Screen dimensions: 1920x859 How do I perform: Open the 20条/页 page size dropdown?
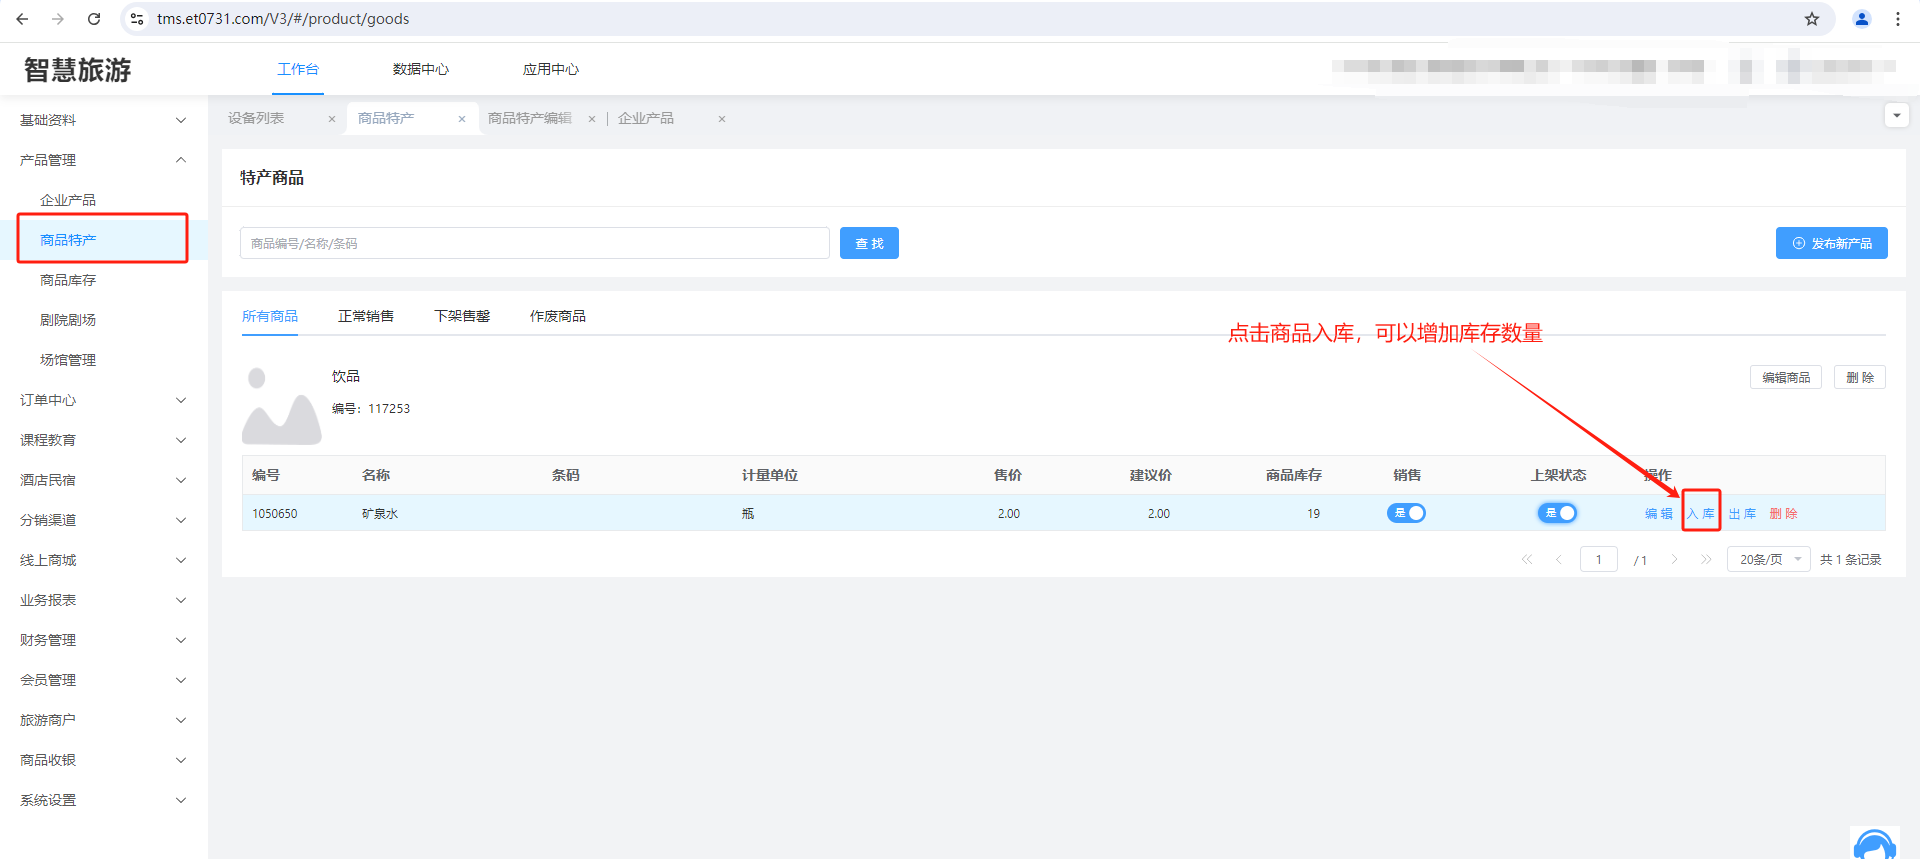point(1768,560)
